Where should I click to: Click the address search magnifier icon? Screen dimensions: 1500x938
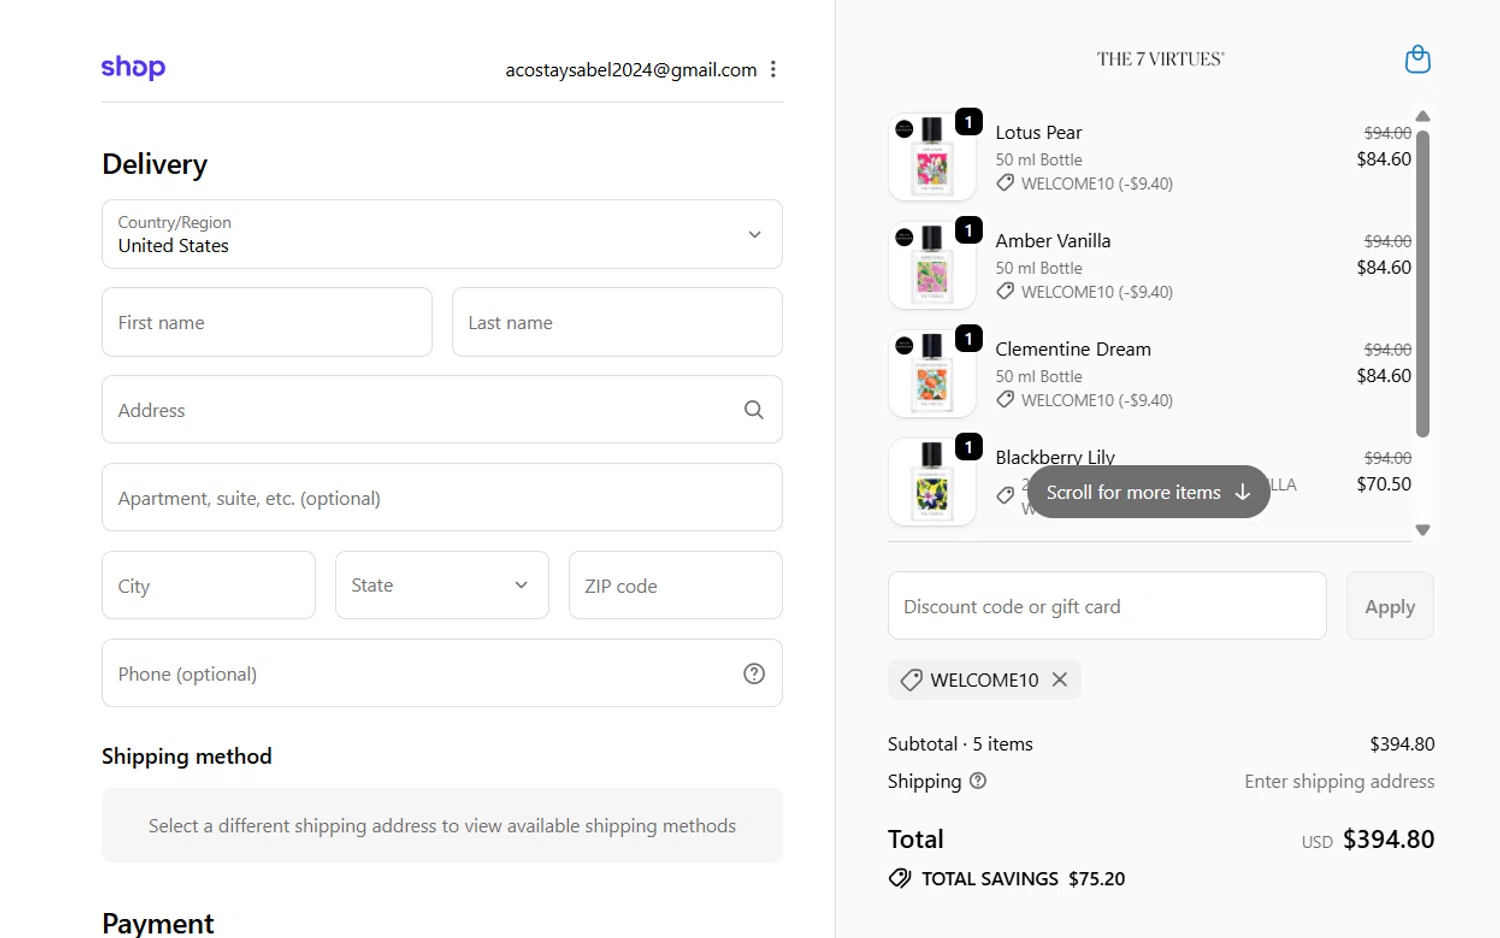pyautogui.click(x=754, y=410)
